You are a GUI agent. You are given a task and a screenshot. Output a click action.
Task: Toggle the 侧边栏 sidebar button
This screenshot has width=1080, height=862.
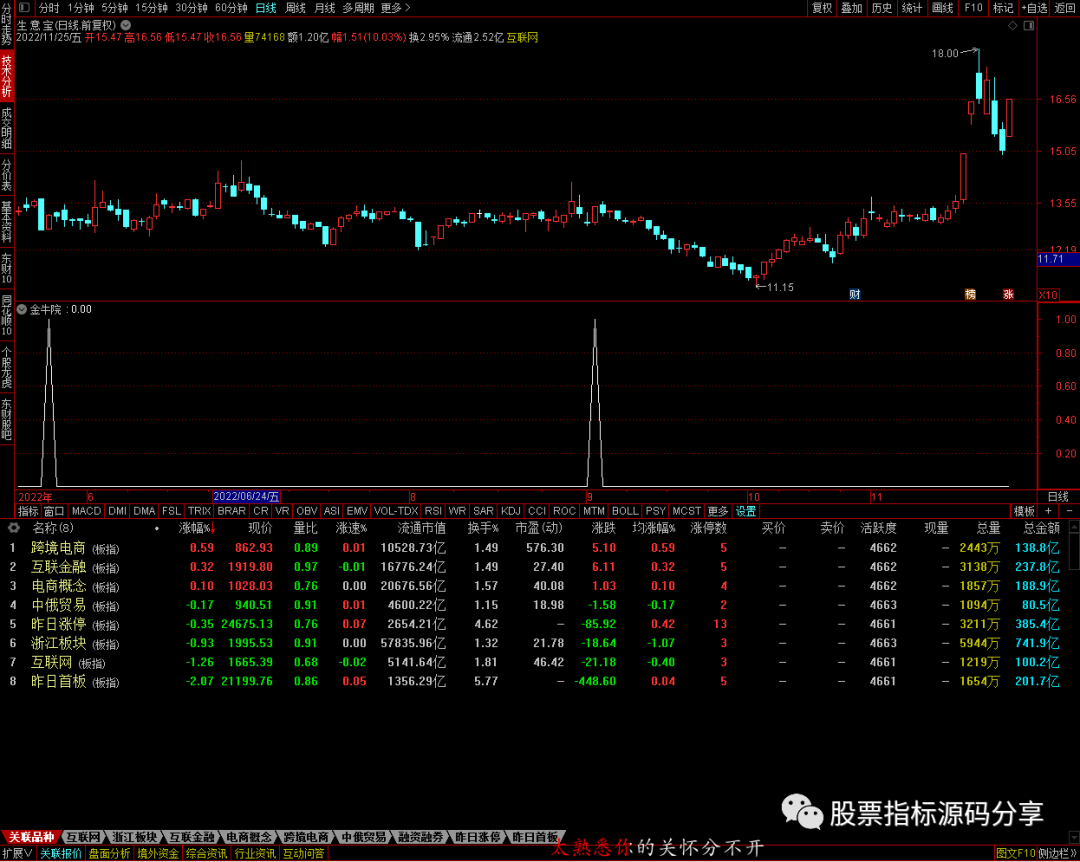(x=1058, y=854)
